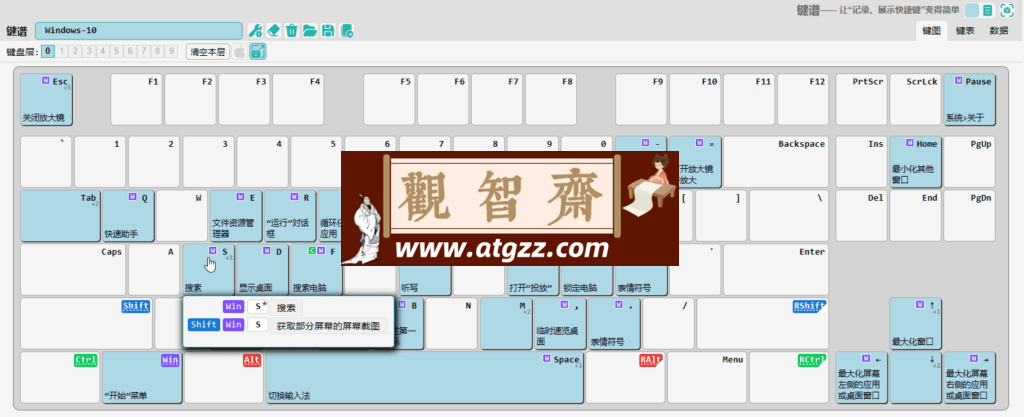
Task: Click the RShift key
Action: point(763,324)
